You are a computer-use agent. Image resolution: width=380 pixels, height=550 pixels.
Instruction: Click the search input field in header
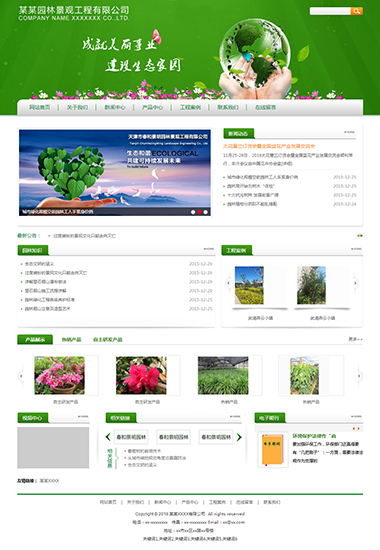[330, 11]
